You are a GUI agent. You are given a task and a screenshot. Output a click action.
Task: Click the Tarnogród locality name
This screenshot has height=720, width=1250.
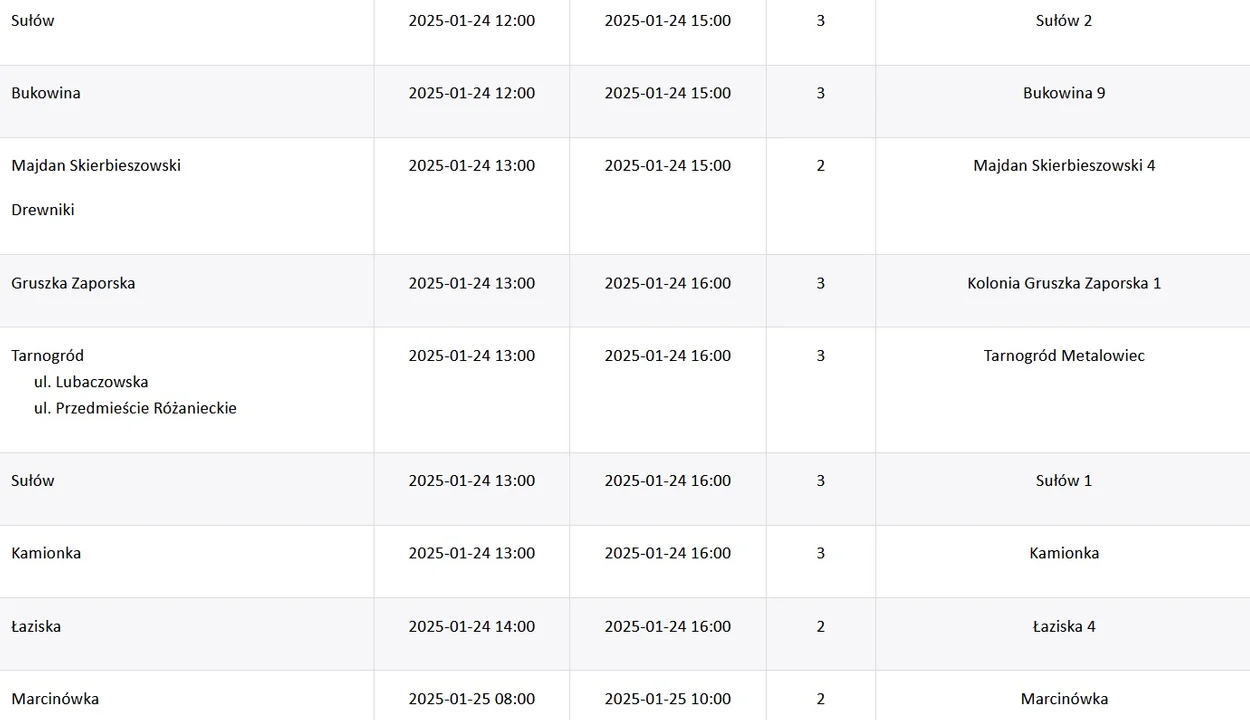click(x=48, y=356)
